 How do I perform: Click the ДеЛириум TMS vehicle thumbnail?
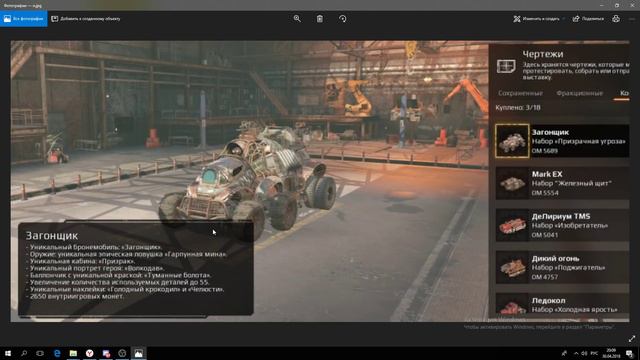(512, 225)
